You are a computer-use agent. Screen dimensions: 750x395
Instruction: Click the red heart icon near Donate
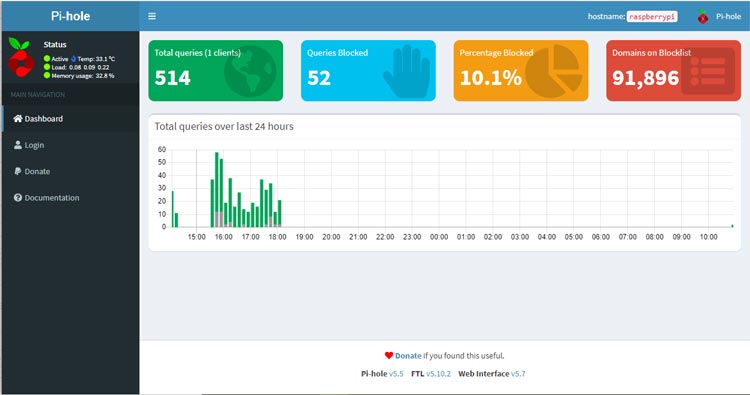pyautogui.click(x=389, y=355)
